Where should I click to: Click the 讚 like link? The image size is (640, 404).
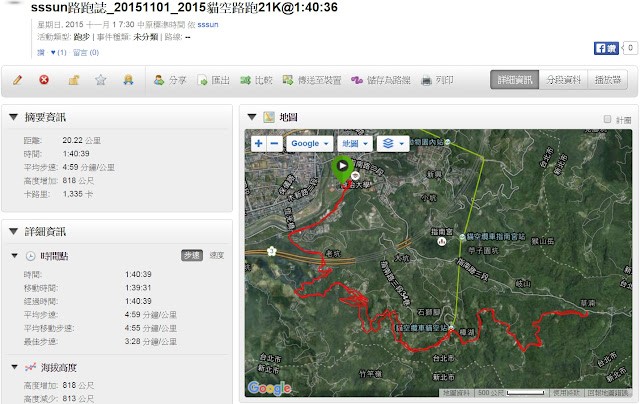pos(41,52)
